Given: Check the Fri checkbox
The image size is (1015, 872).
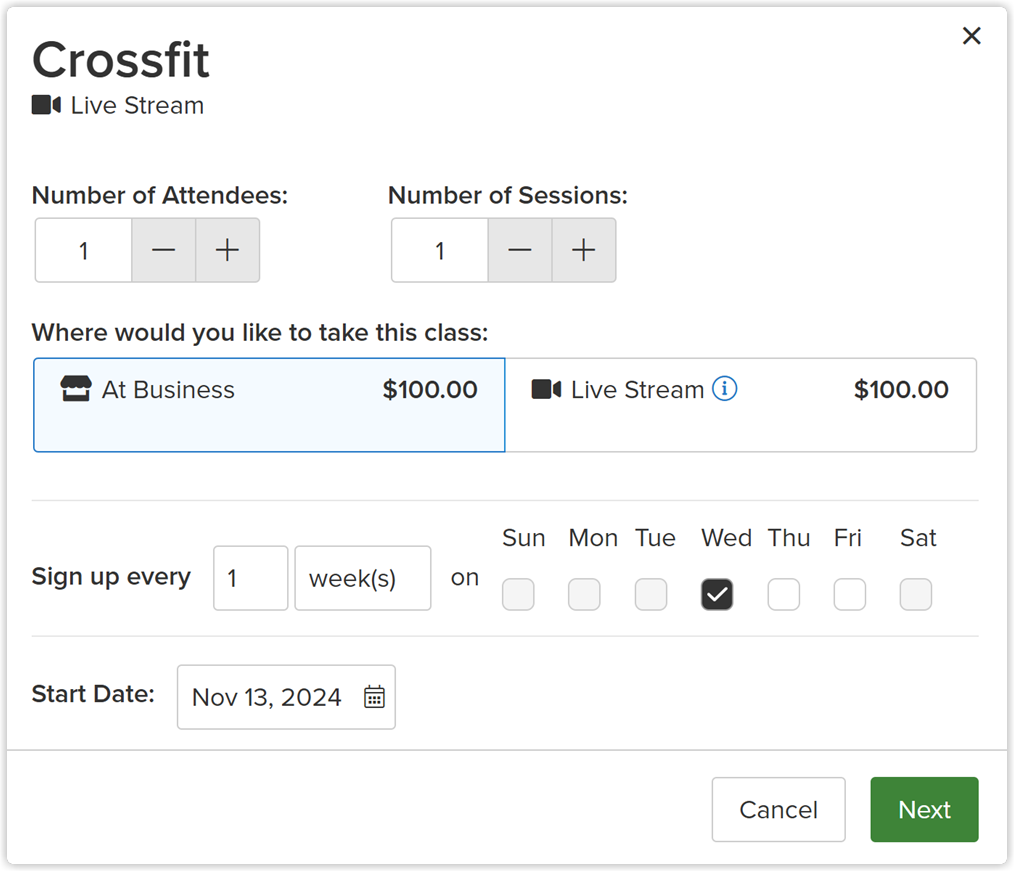Looking at the screenshot, I should [849, 594].
